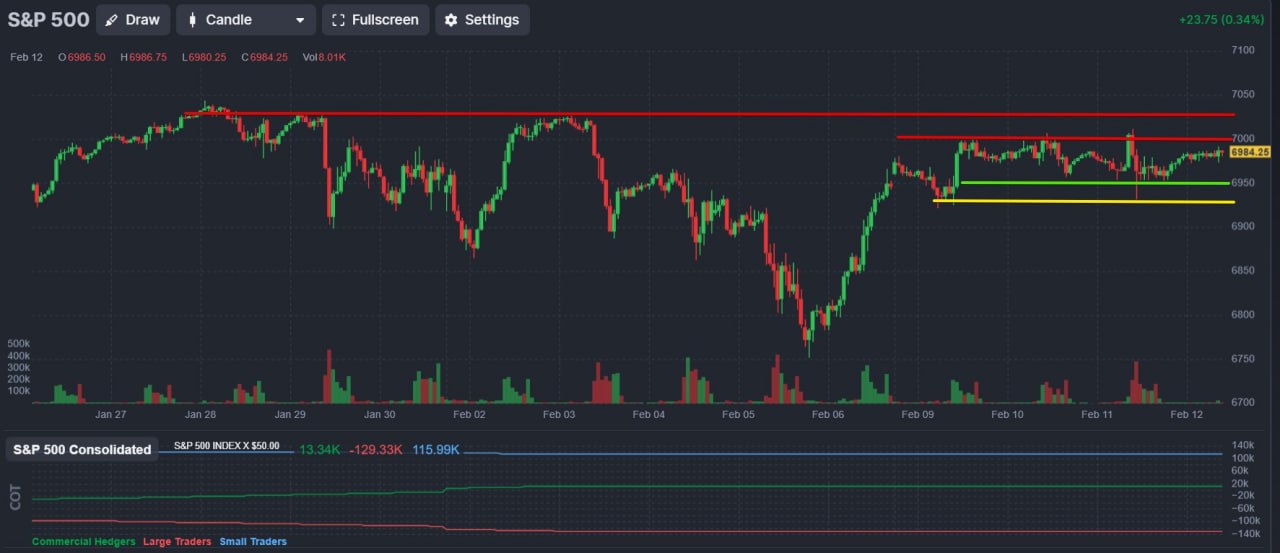Select the short red line at 7000

tap(1065, 138)
